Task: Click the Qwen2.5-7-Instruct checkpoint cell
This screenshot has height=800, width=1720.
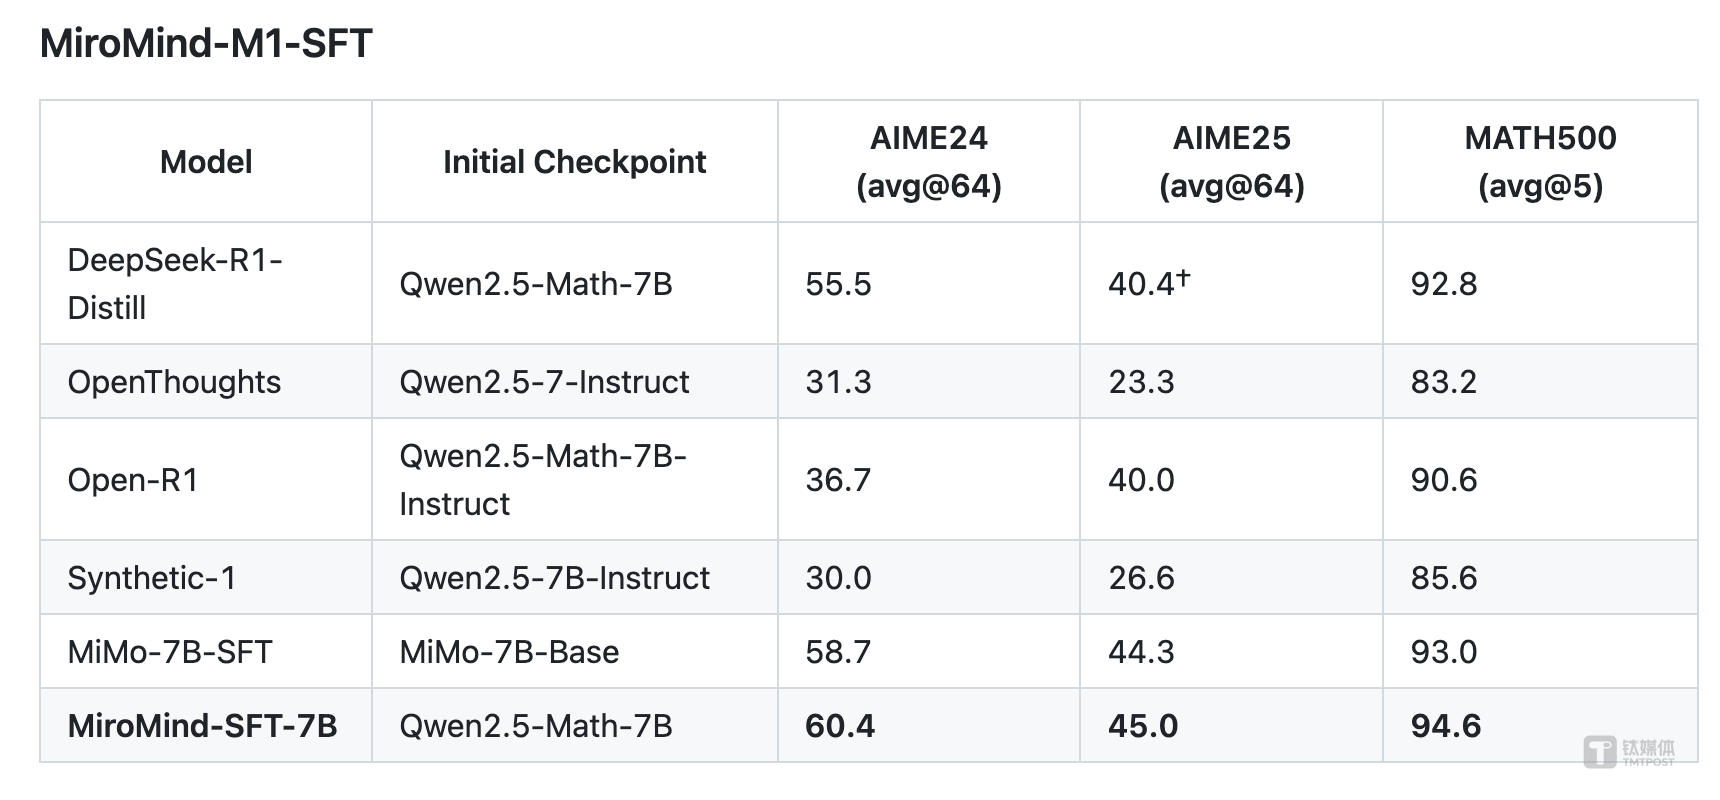Action: tap(544, 382)
